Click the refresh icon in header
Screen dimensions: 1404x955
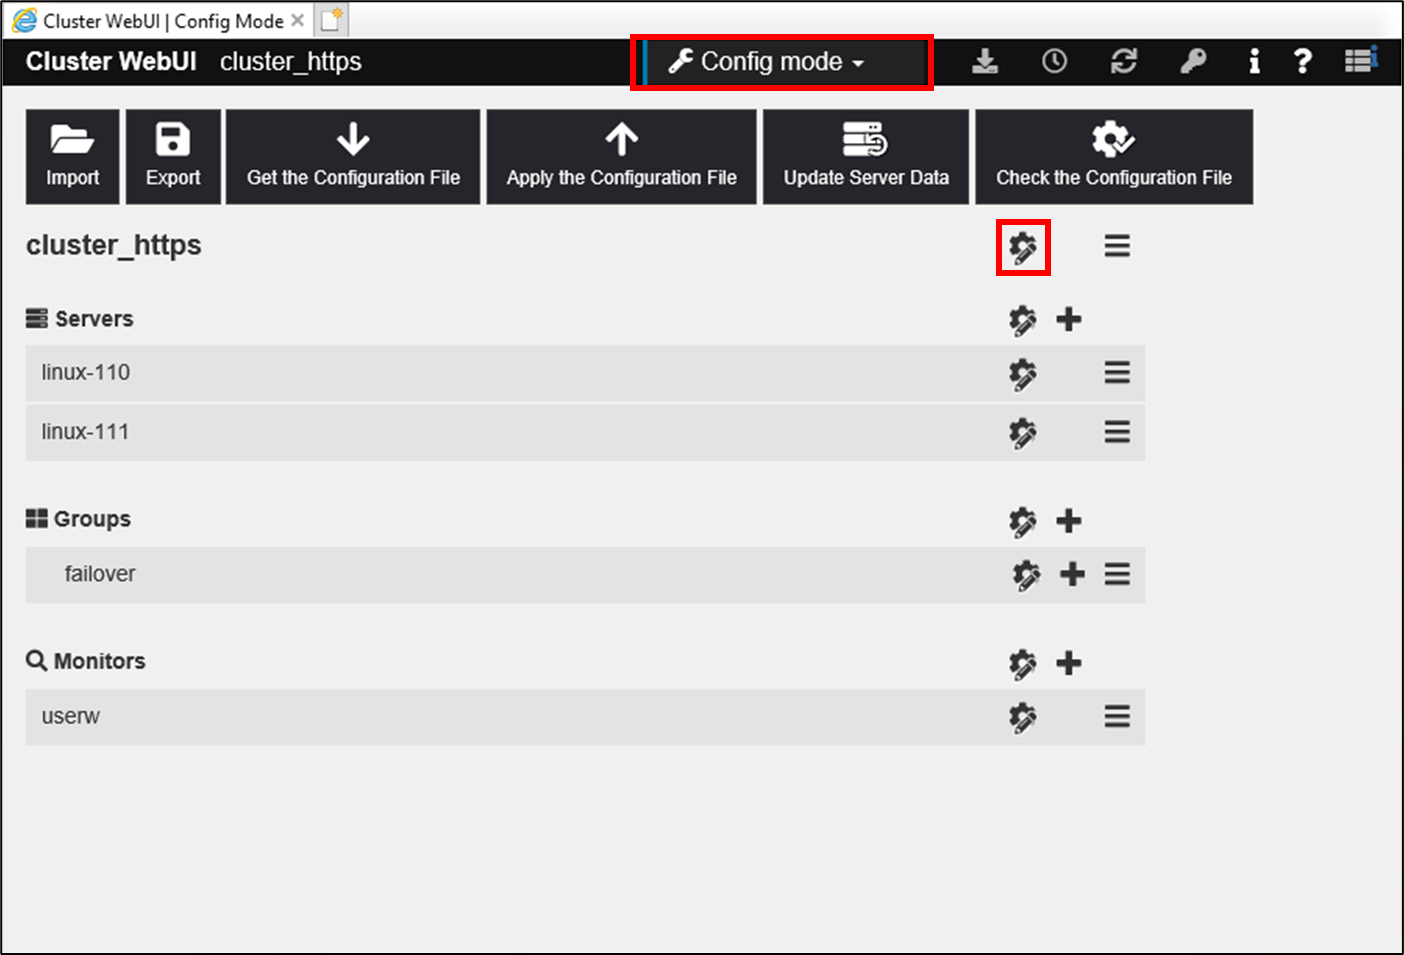[1124, 62]
